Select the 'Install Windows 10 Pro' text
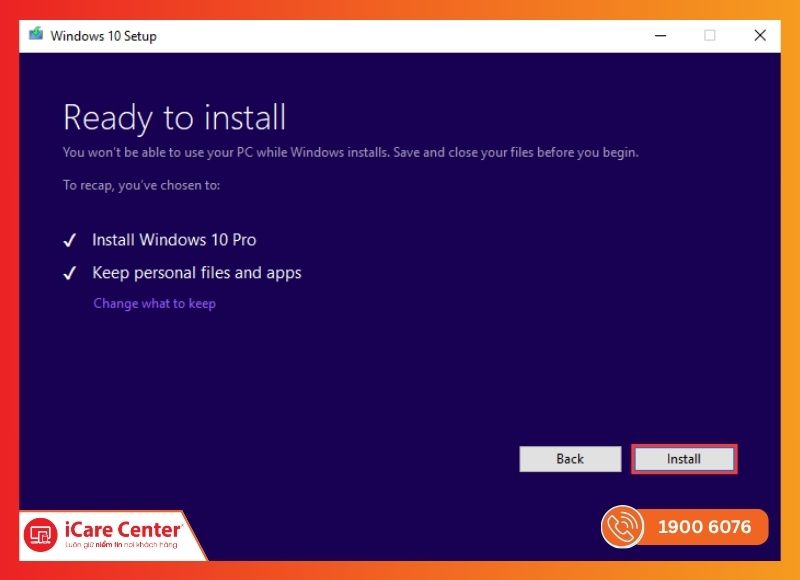Viewport: 800px width, 580px height. (x=174, y=240)
